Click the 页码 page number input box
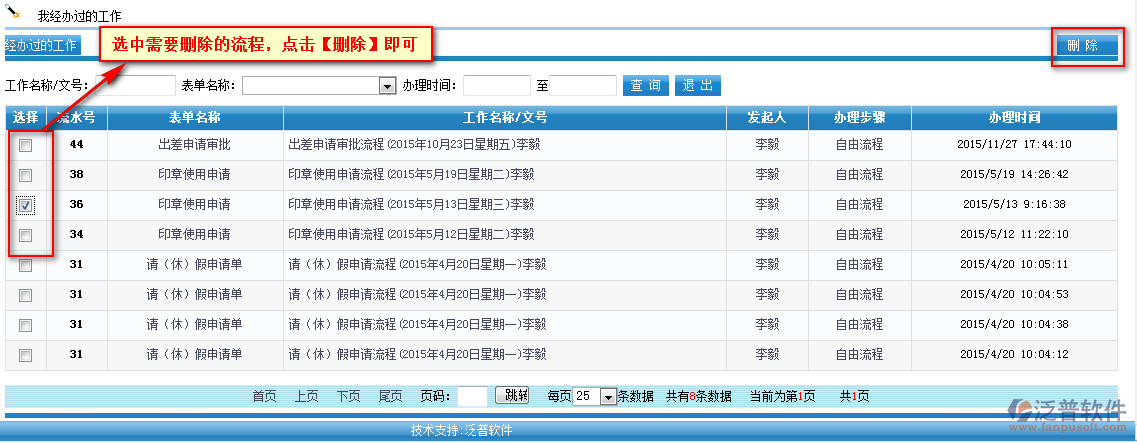The width and height of the screenshot is (1137, 443). click(x=472, y=396)
